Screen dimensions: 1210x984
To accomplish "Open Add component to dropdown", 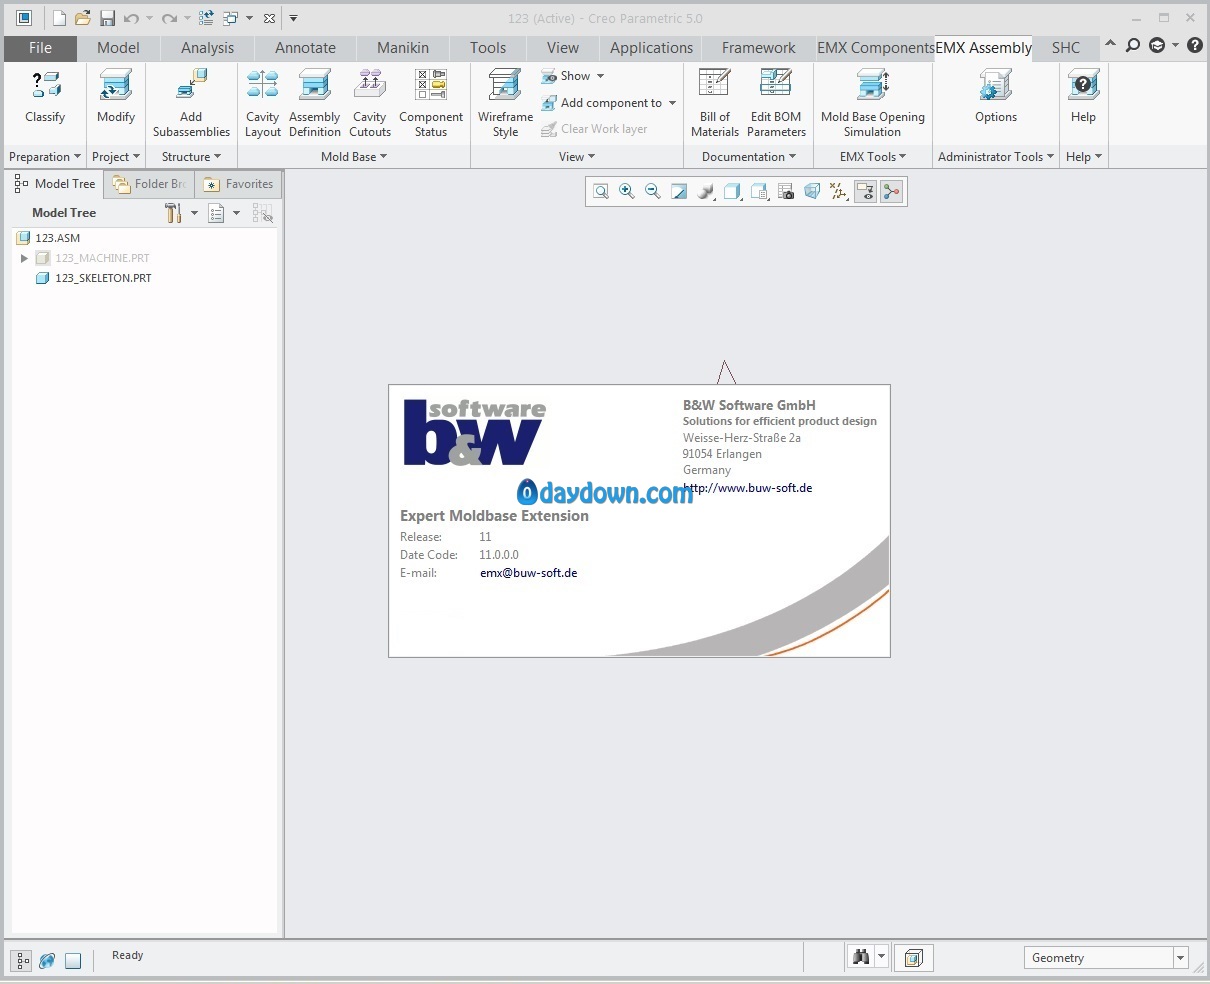I will 609,103.
